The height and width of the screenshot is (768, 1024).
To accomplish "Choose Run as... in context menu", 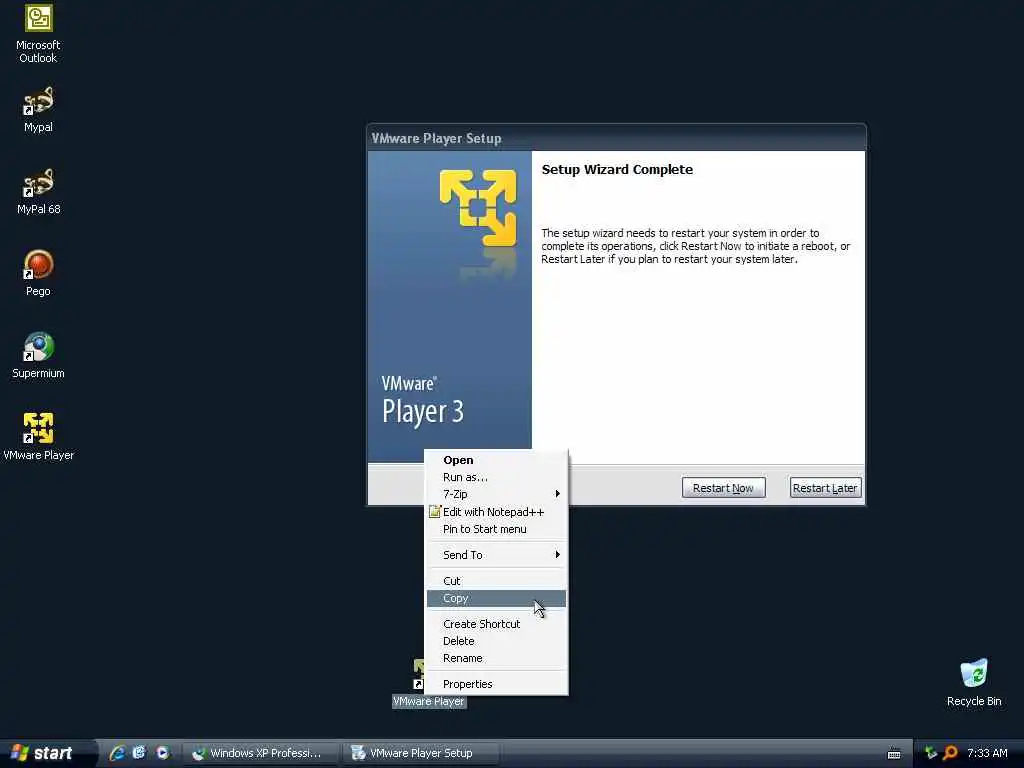I will [496, 477].
